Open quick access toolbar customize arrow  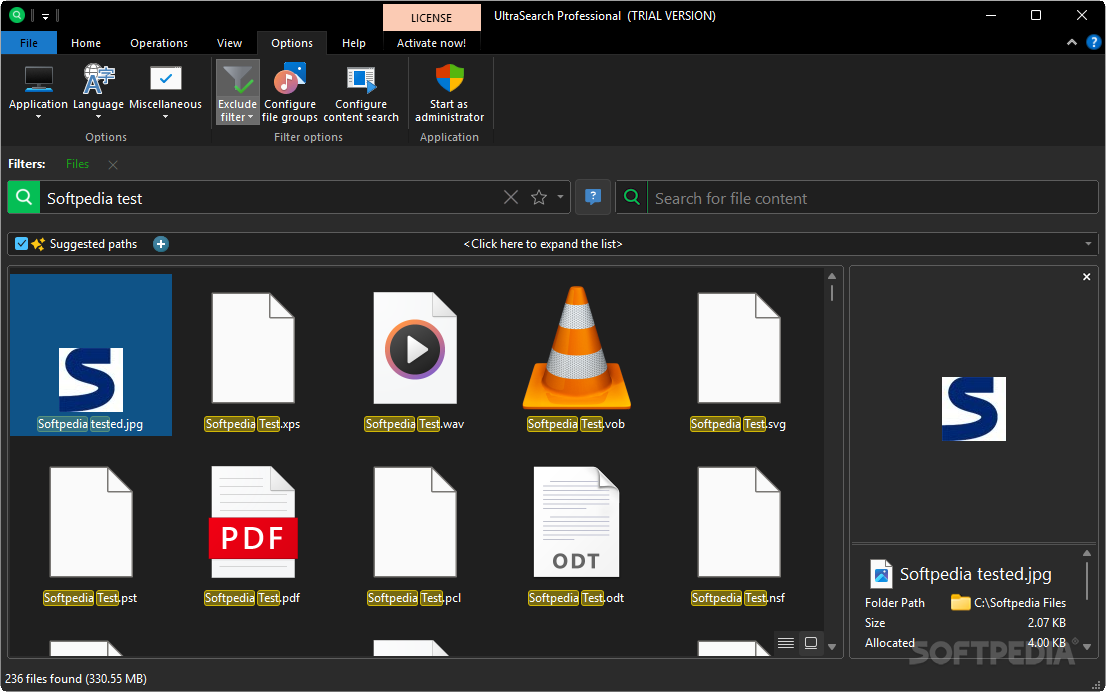45,16
